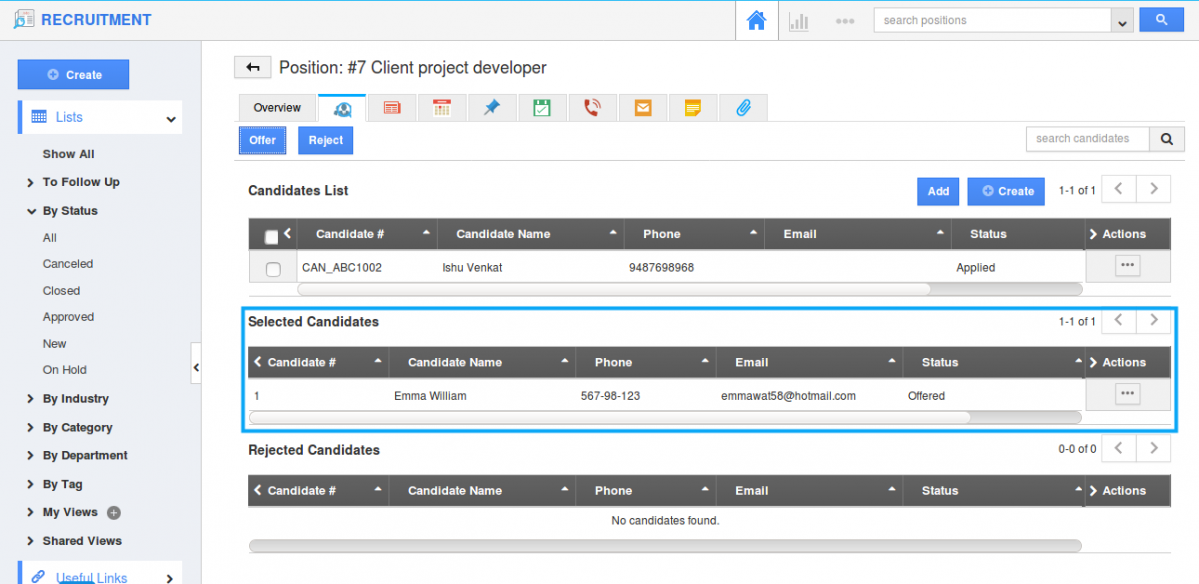Viewport: 1199px width, 584px height.
Task: Open the bar chart reports icon
Action: 799,20
